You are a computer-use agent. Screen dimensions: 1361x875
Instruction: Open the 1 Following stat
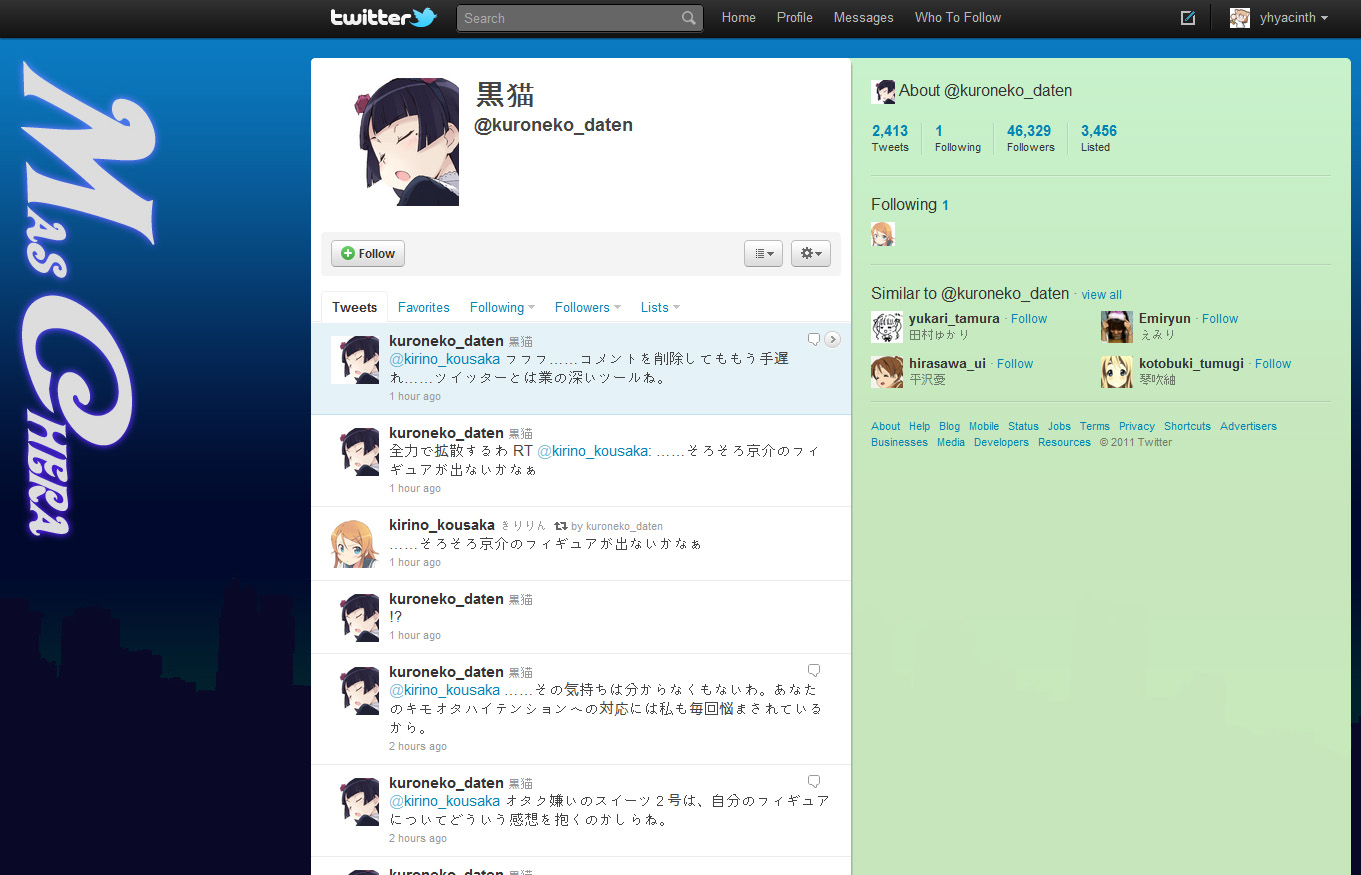click(x=958, y=138)
